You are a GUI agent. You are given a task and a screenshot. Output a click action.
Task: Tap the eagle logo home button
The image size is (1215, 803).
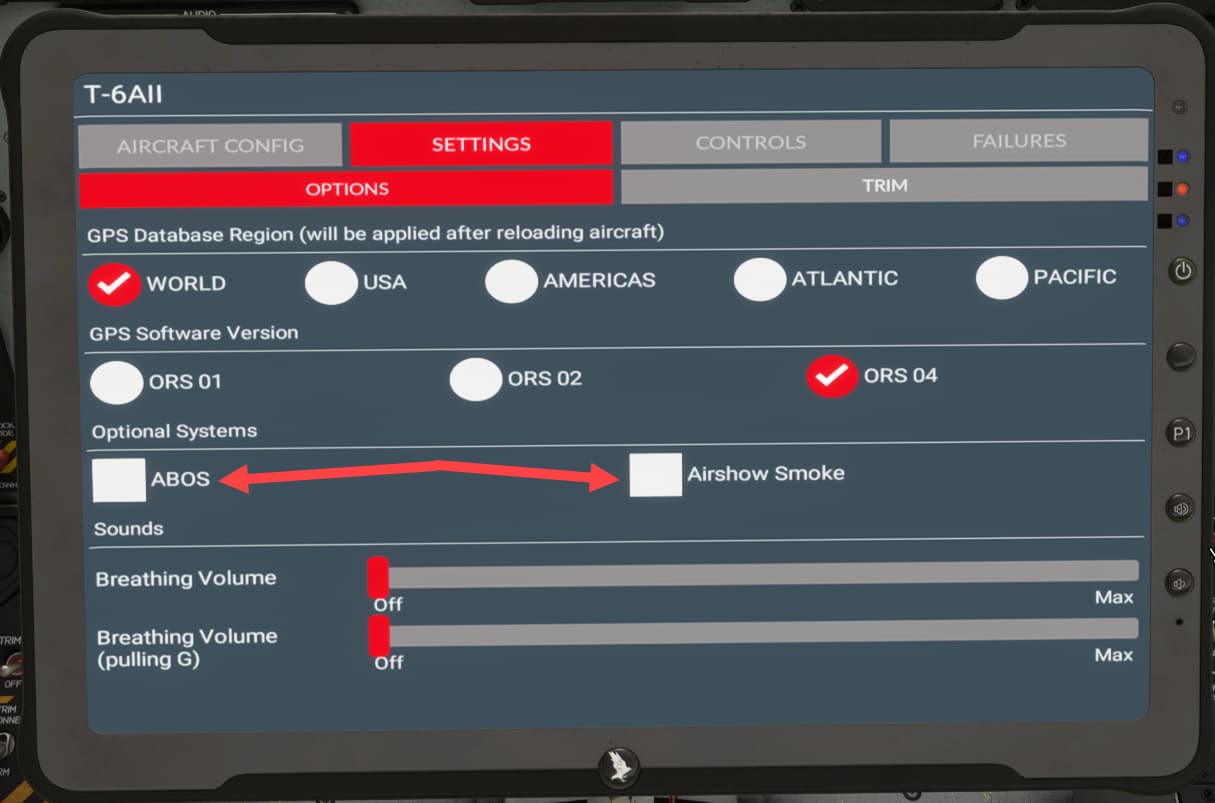(617, 768)
